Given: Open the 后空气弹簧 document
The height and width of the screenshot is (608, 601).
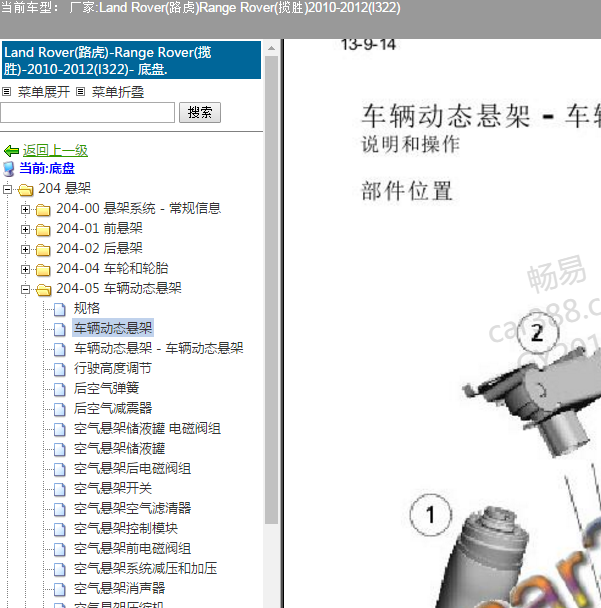Looking at the screenshot, I should [106, 388].
